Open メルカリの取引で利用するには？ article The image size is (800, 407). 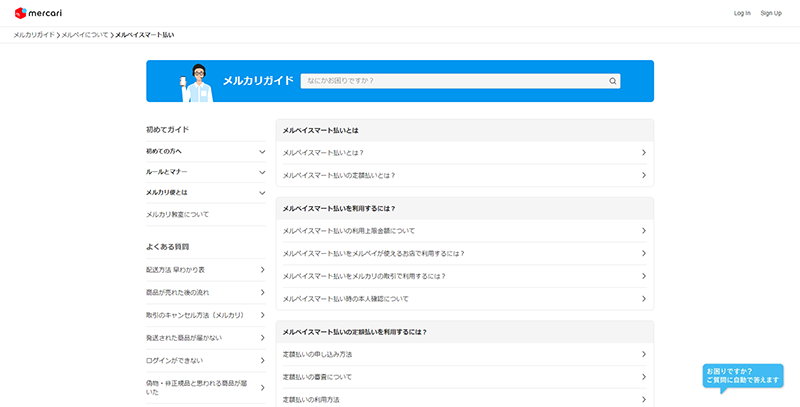pos(465,276)
